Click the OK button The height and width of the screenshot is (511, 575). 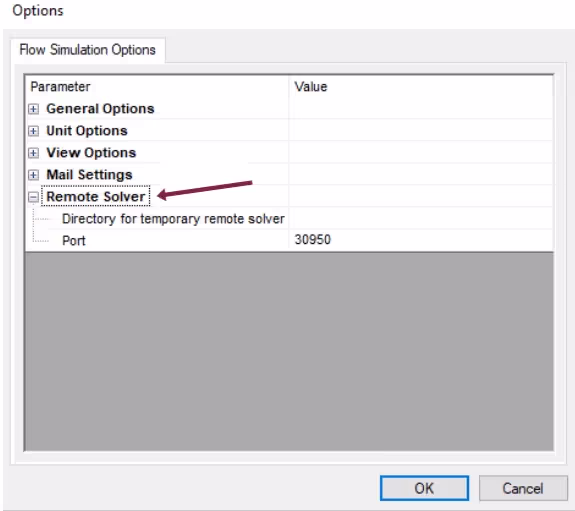[424, 488]
